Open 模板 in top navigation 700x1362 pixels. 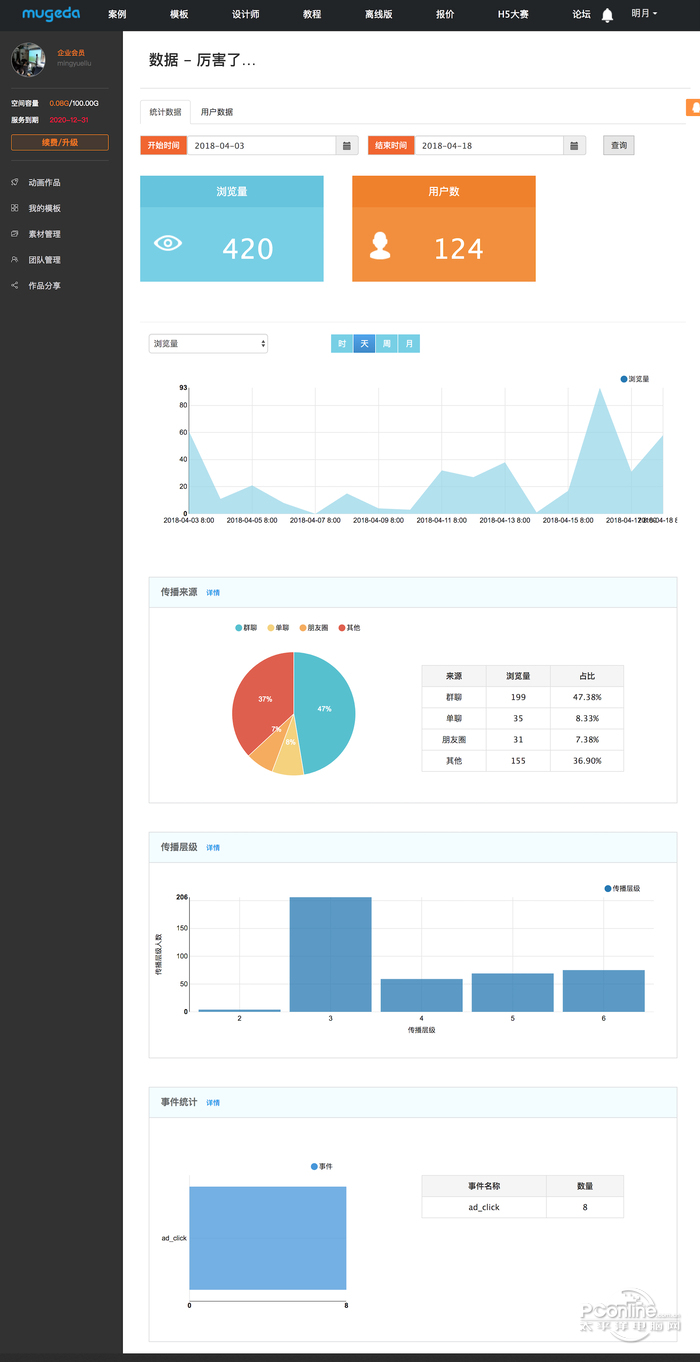pyautogui.click(x=179, y=15)
